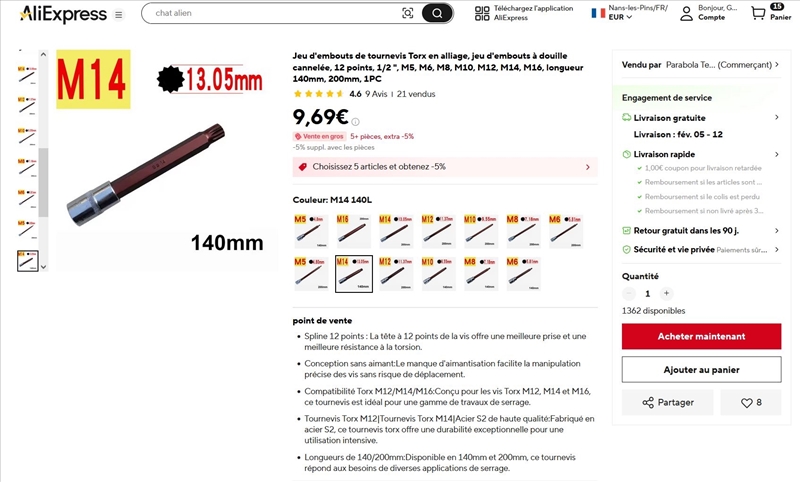Click the account profile icon
Screen dimensions: 800x482
click(x=687, y=13)
